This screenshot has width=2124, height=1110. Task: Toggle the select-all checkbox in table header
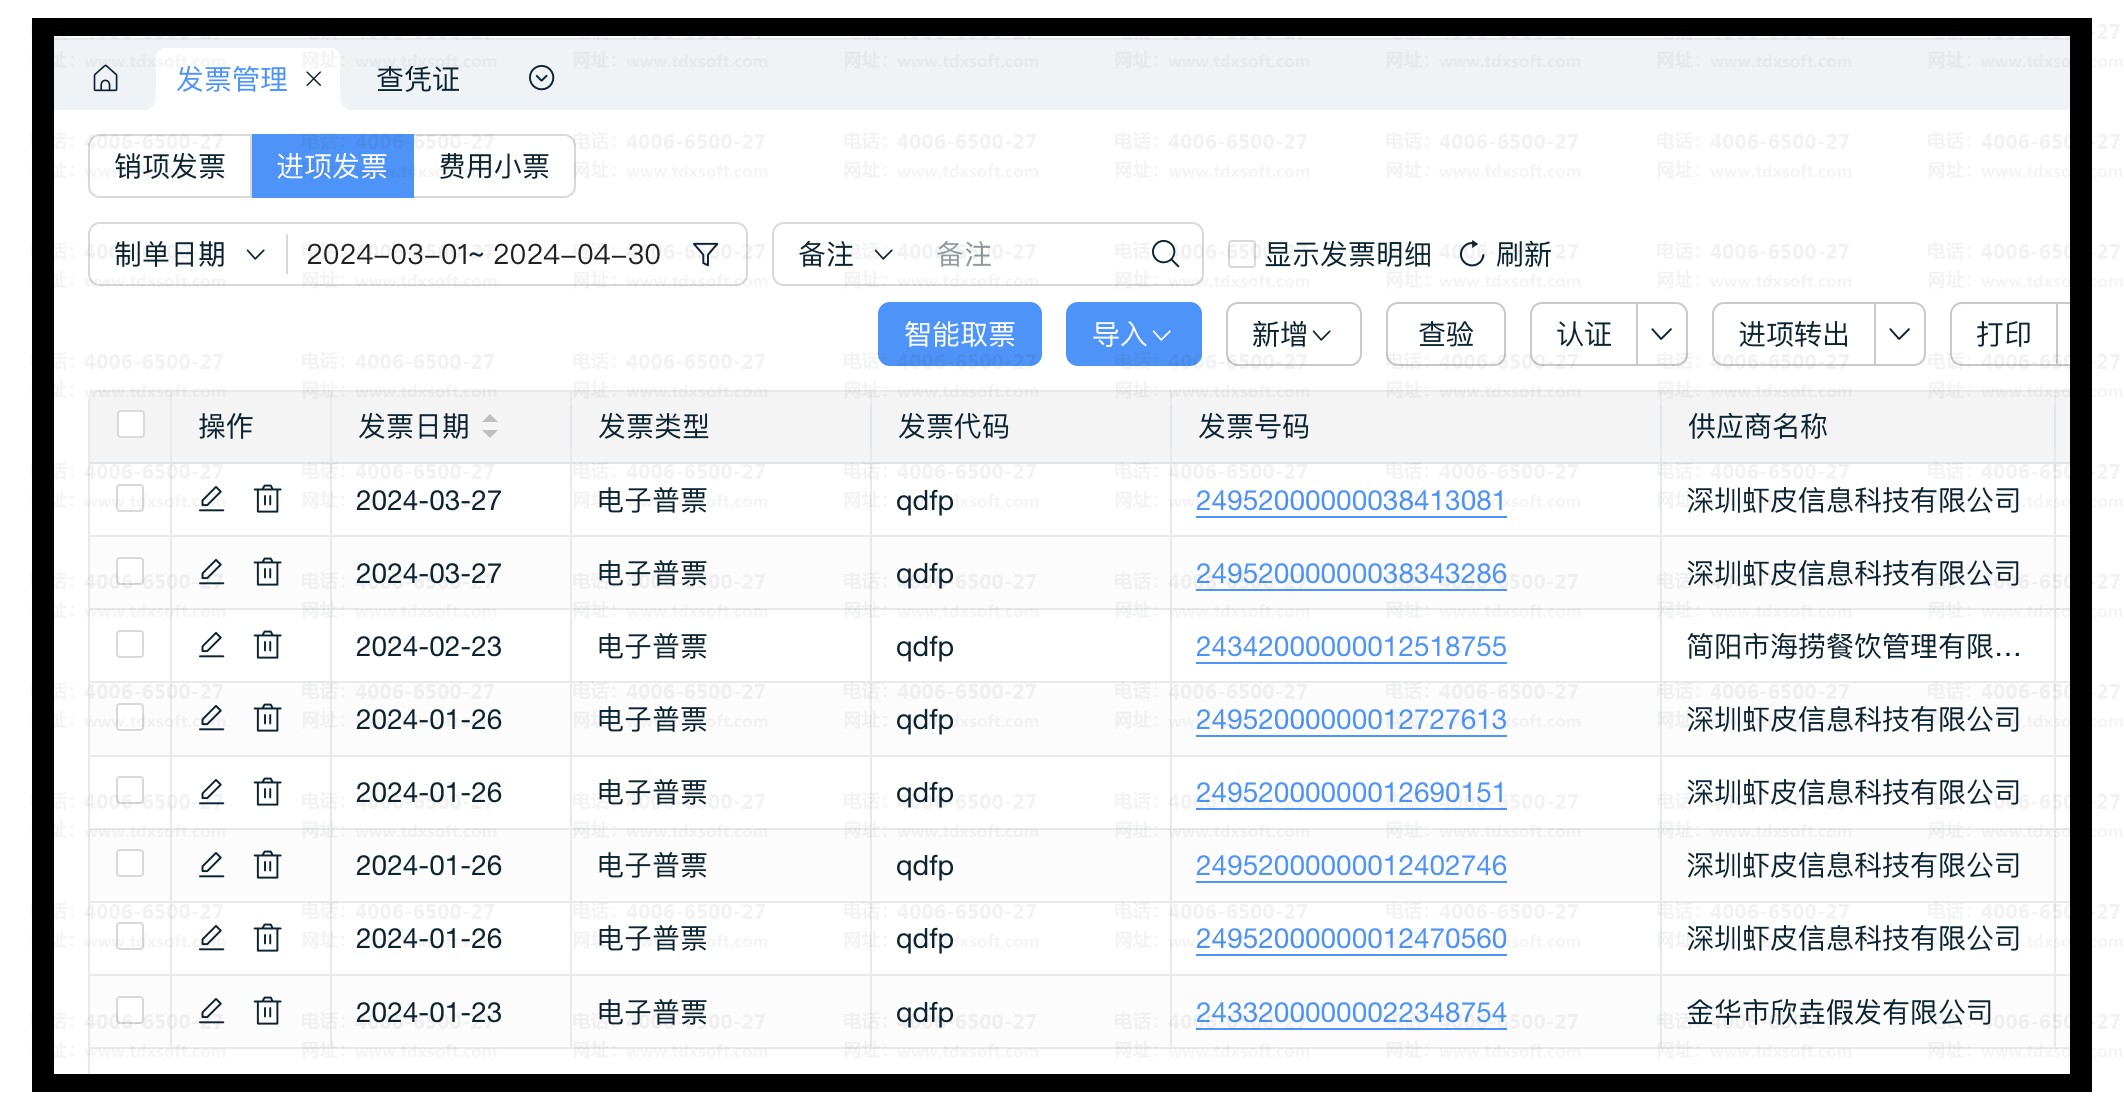[x=131, y=425]
